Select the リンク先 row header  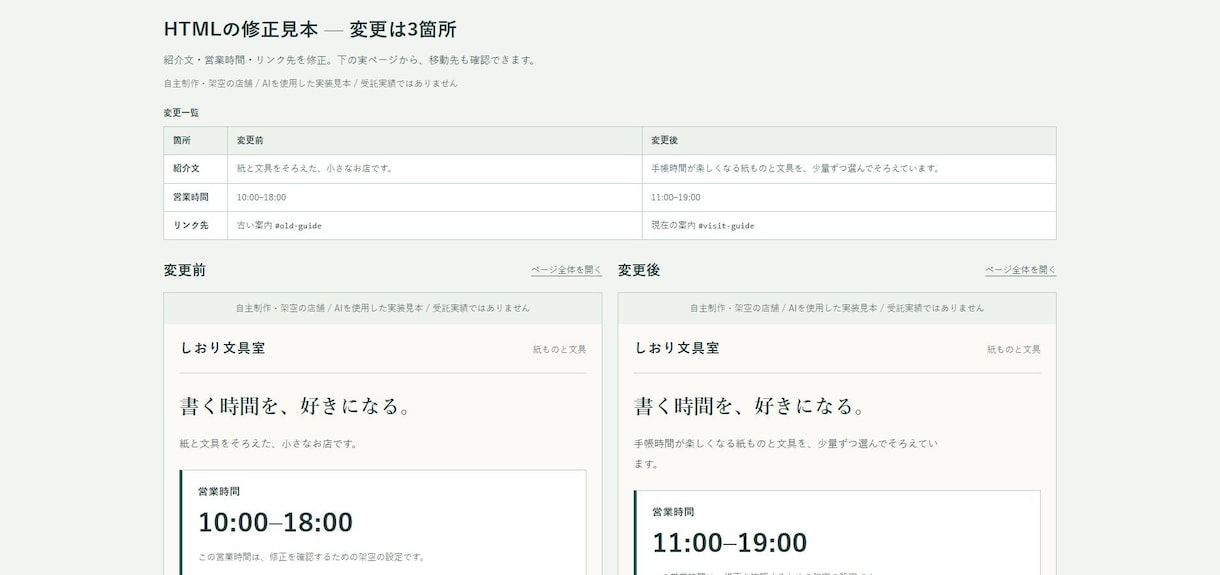pos(195,225)
